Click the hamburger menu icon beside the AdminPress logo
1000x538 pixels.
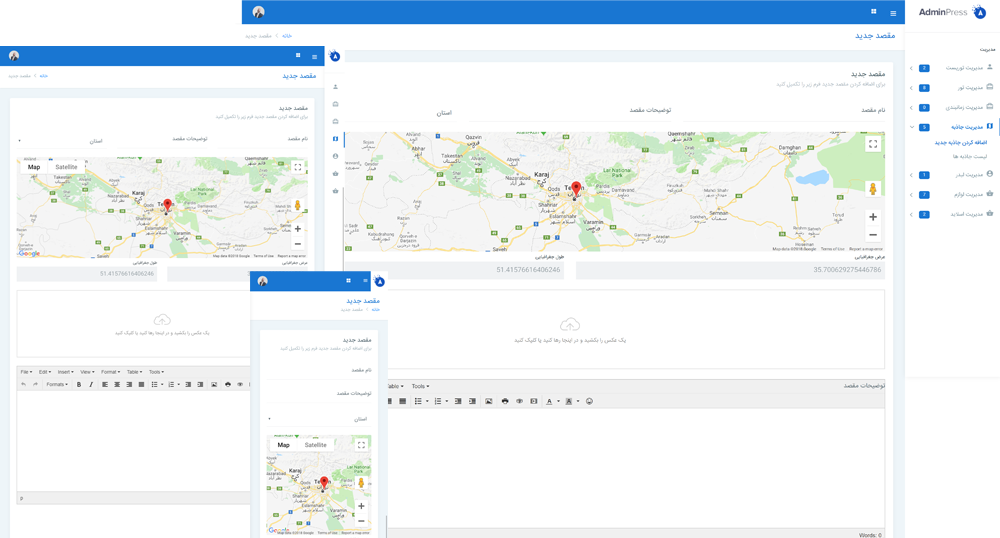(x=893, y=13)
